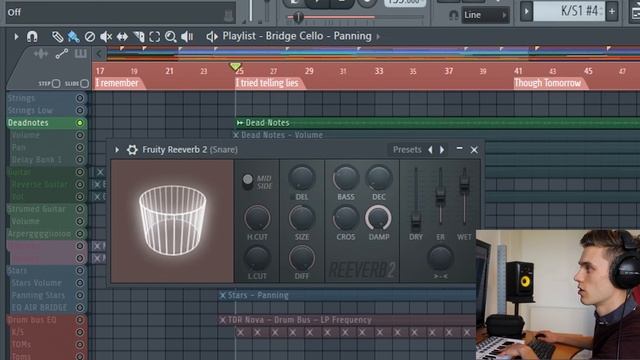This screenshot has height=360, width=640.
Task: Mute the Drum bus EQ track
Action: click(x=80, y=320)
